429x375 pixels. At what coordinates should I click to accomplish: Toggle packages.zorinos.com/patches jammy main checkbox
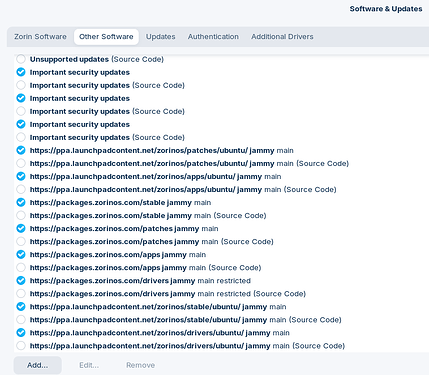(x=21, y=228)
